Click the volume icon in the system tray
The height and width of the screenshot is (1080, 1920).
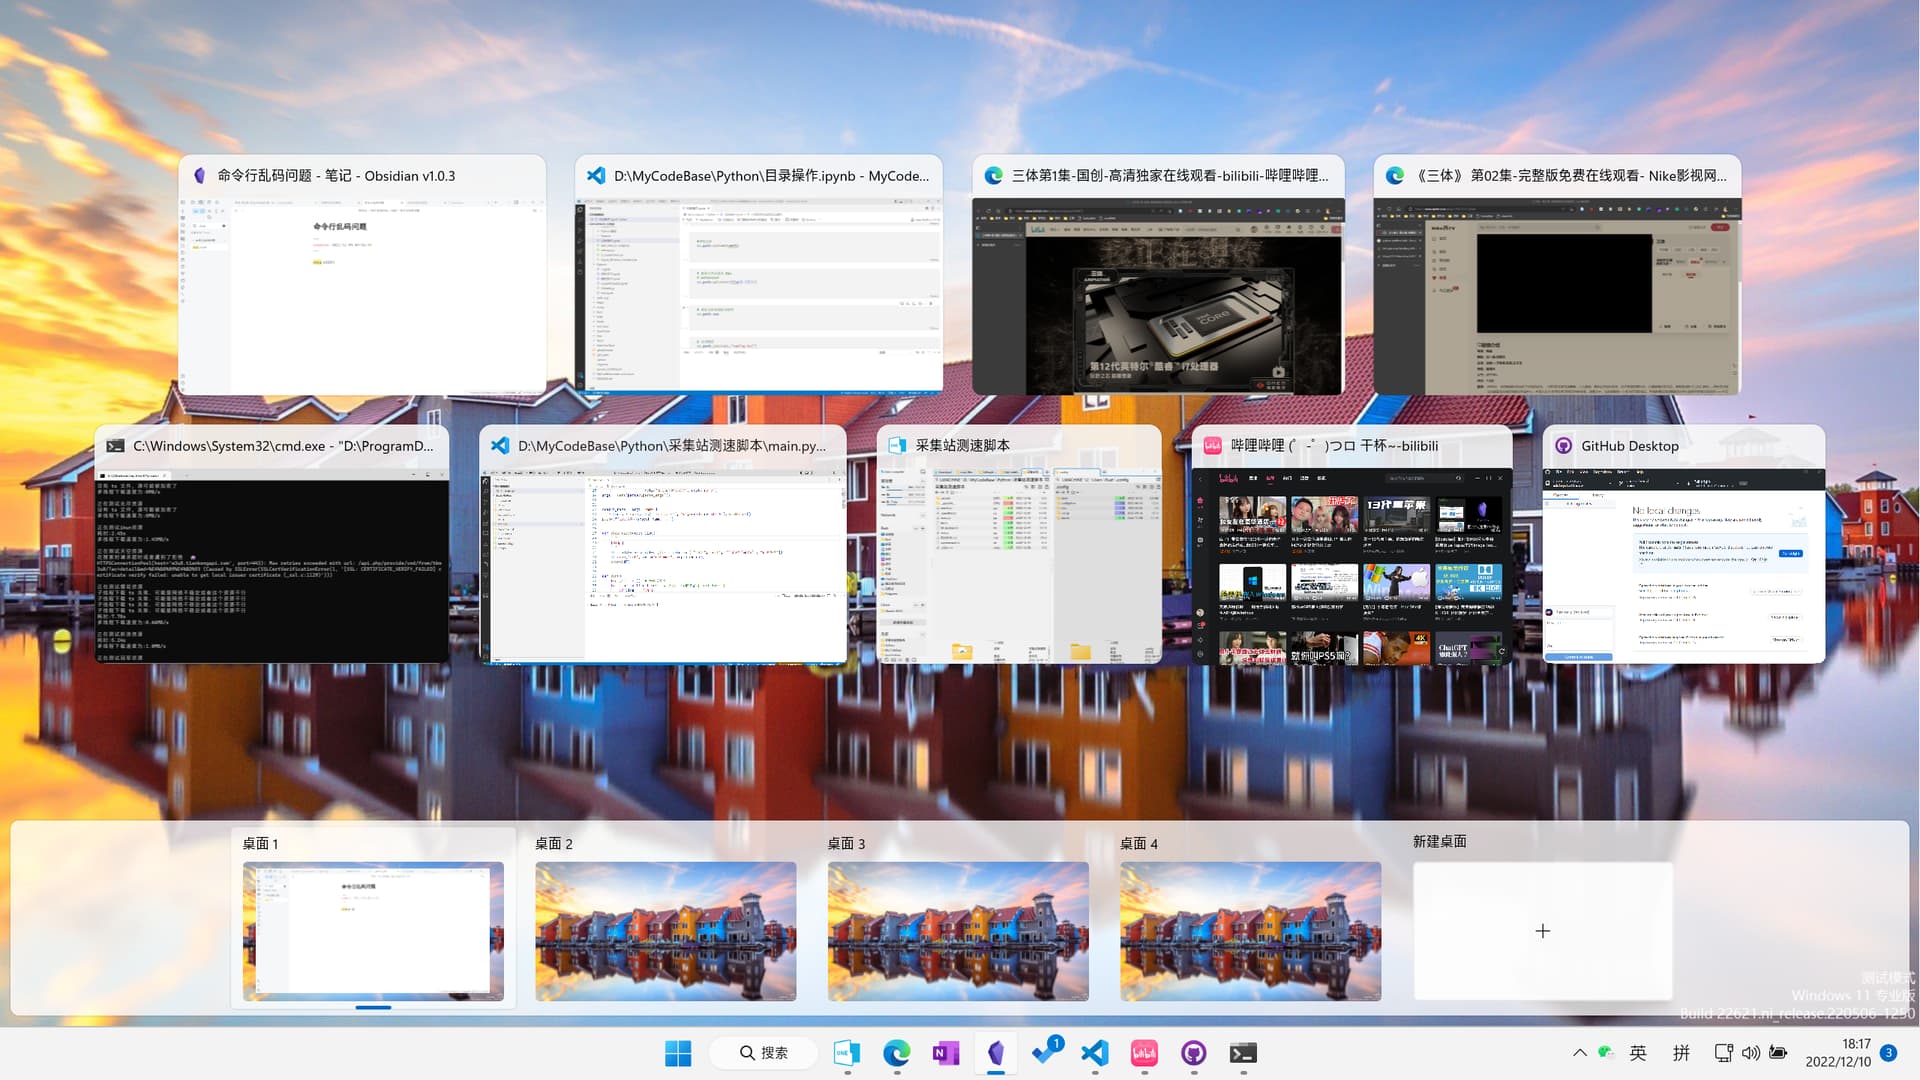(x=1750, y=1053)
